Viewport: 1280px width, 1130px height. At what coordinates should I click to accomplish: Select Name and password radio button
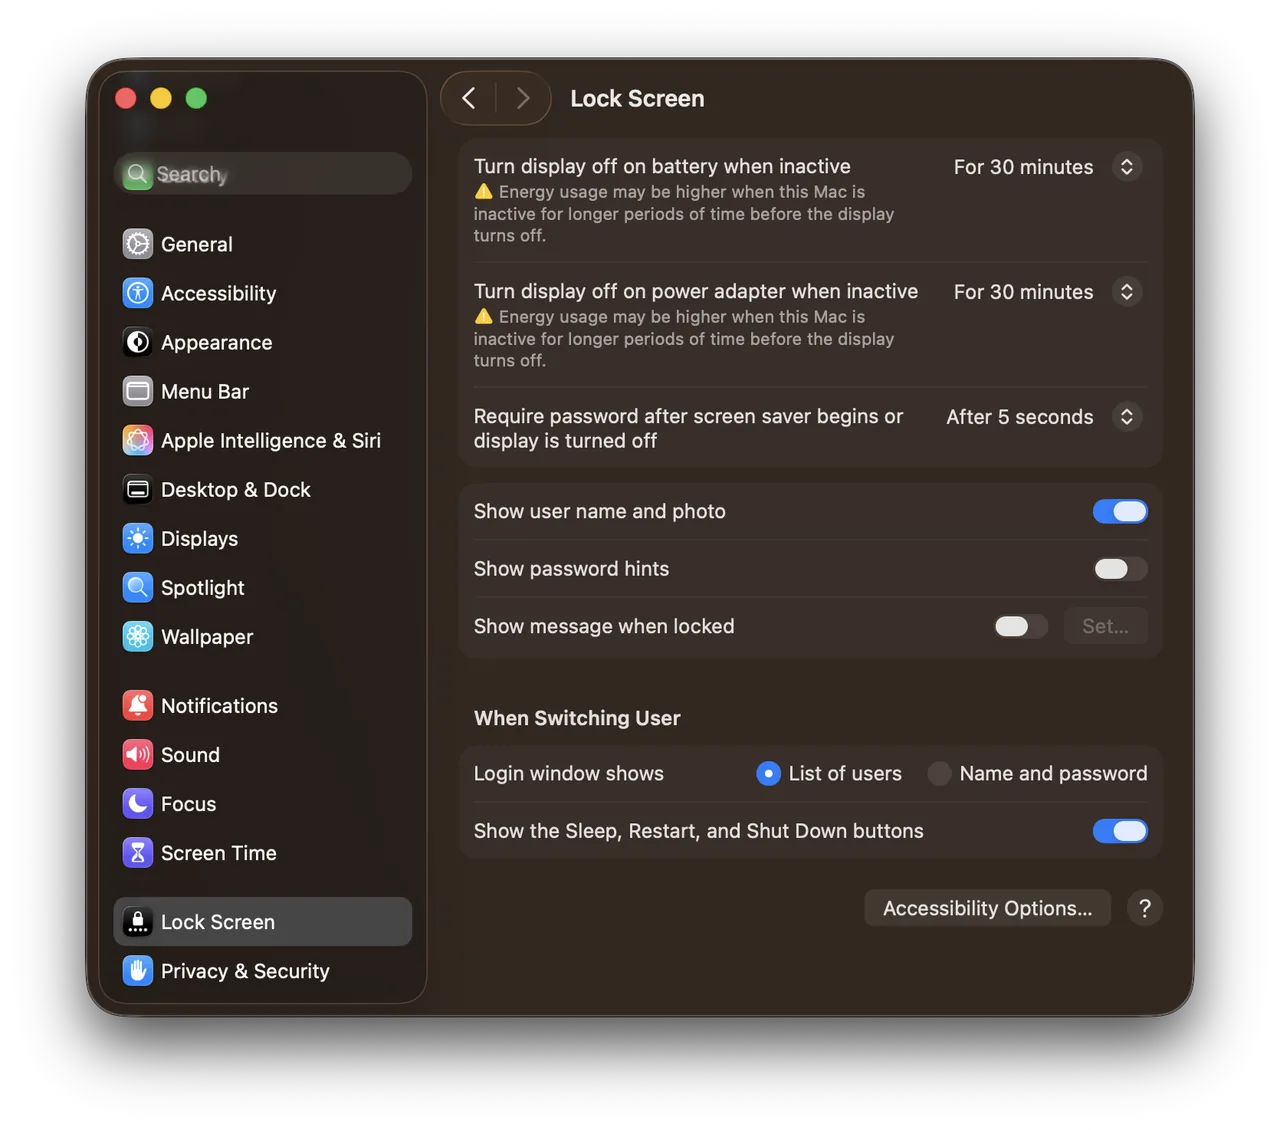pyautogui.click(x=939, y=773)
